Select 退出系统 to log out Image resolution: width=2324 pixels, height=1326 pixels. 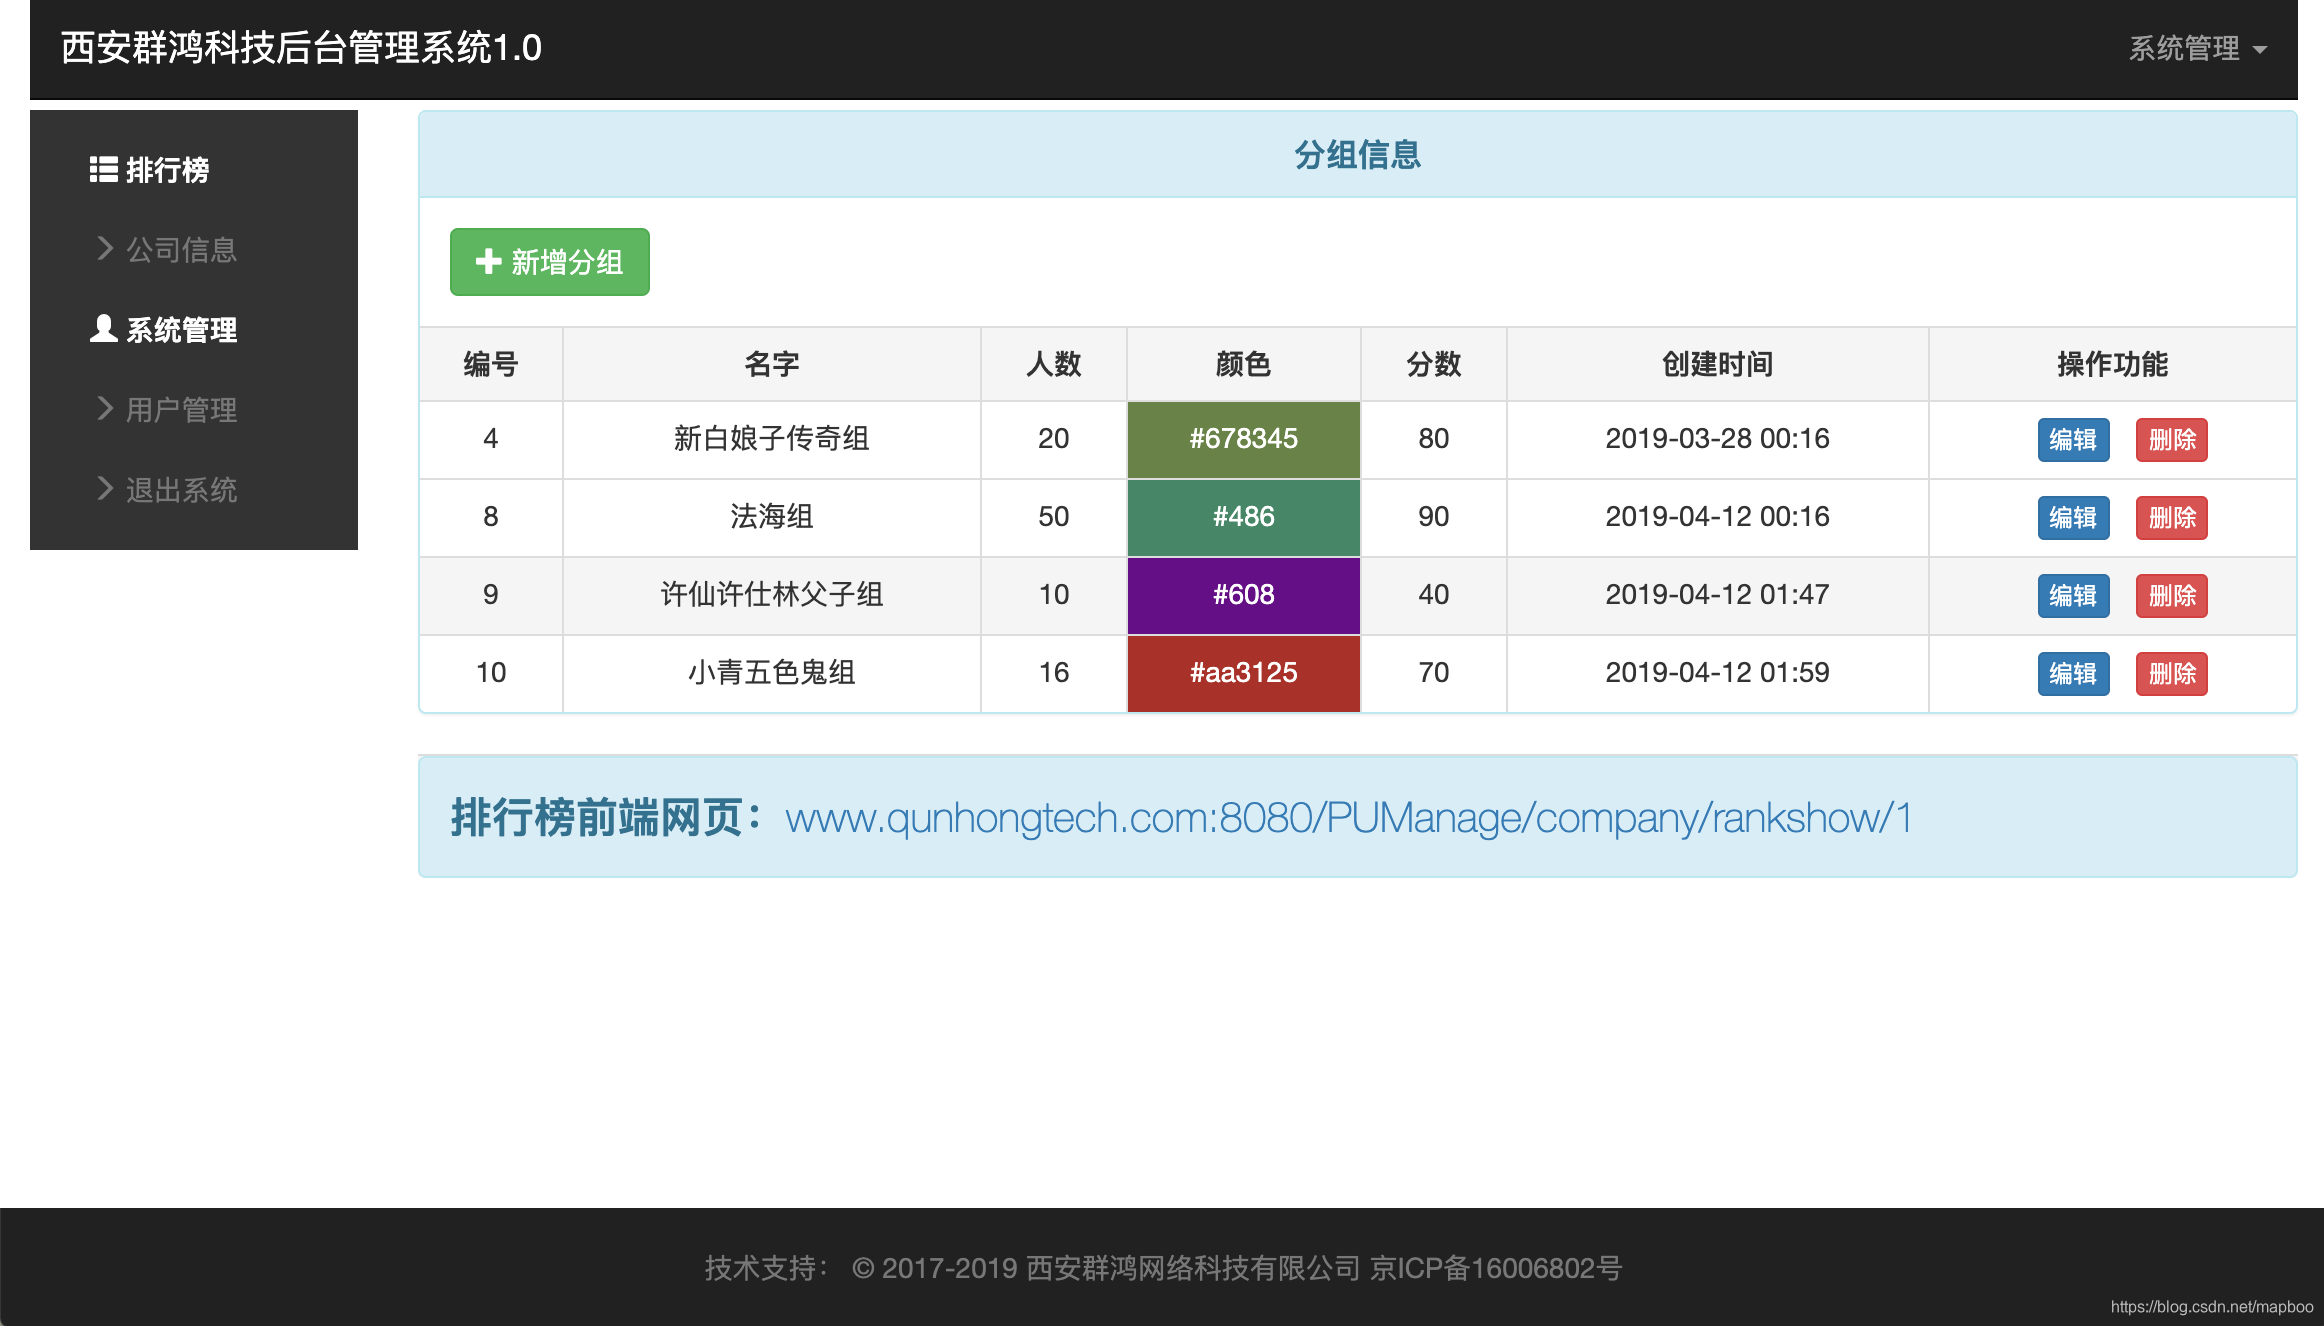(x=181, y=489)
